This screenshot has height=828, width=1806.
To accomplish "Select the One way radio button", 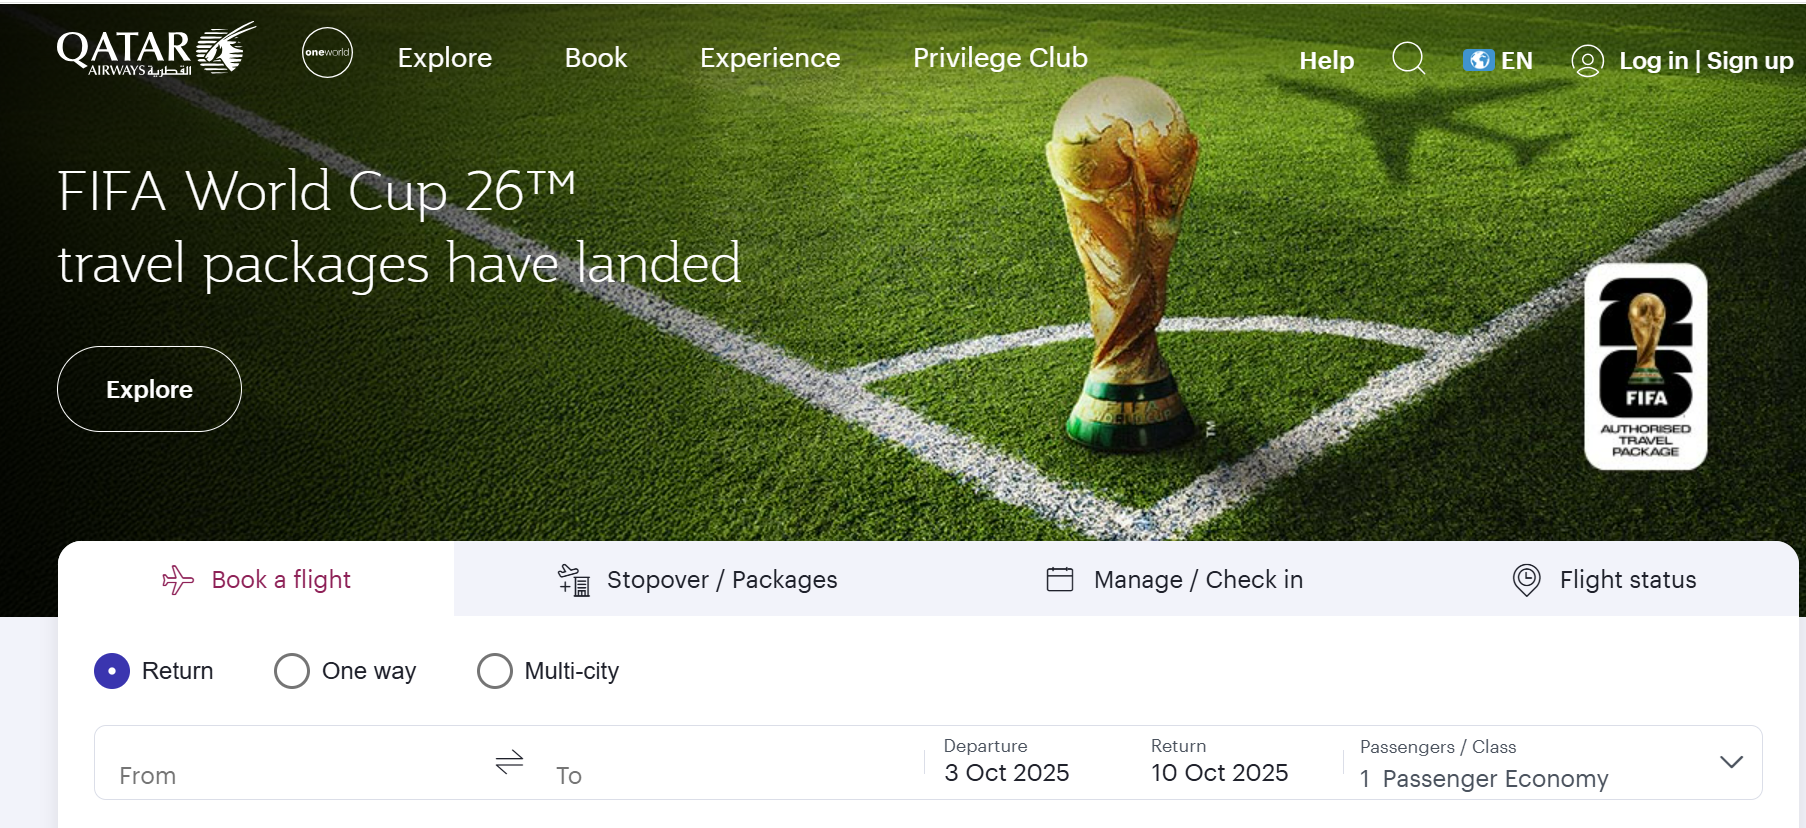I will tap(292, 671).
